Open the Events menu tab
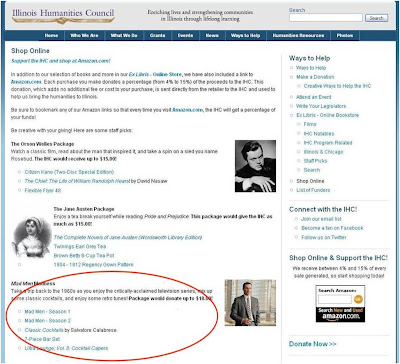Screen dimensions: 400x364 185,36
